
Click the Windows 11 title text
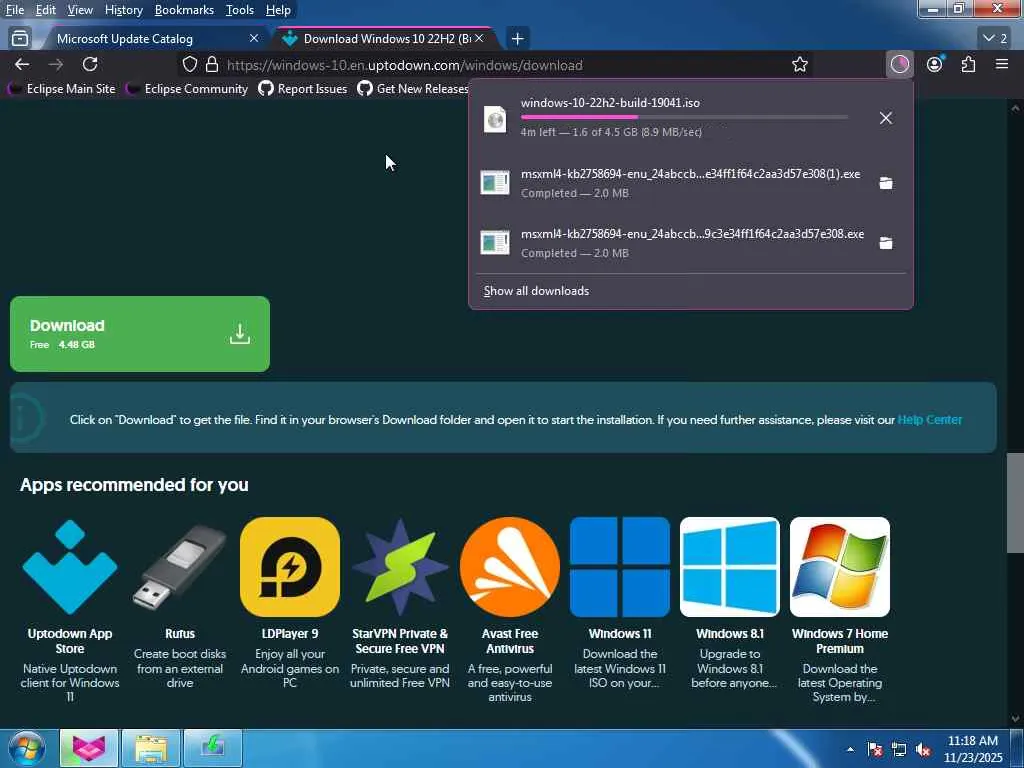point(620,633)
